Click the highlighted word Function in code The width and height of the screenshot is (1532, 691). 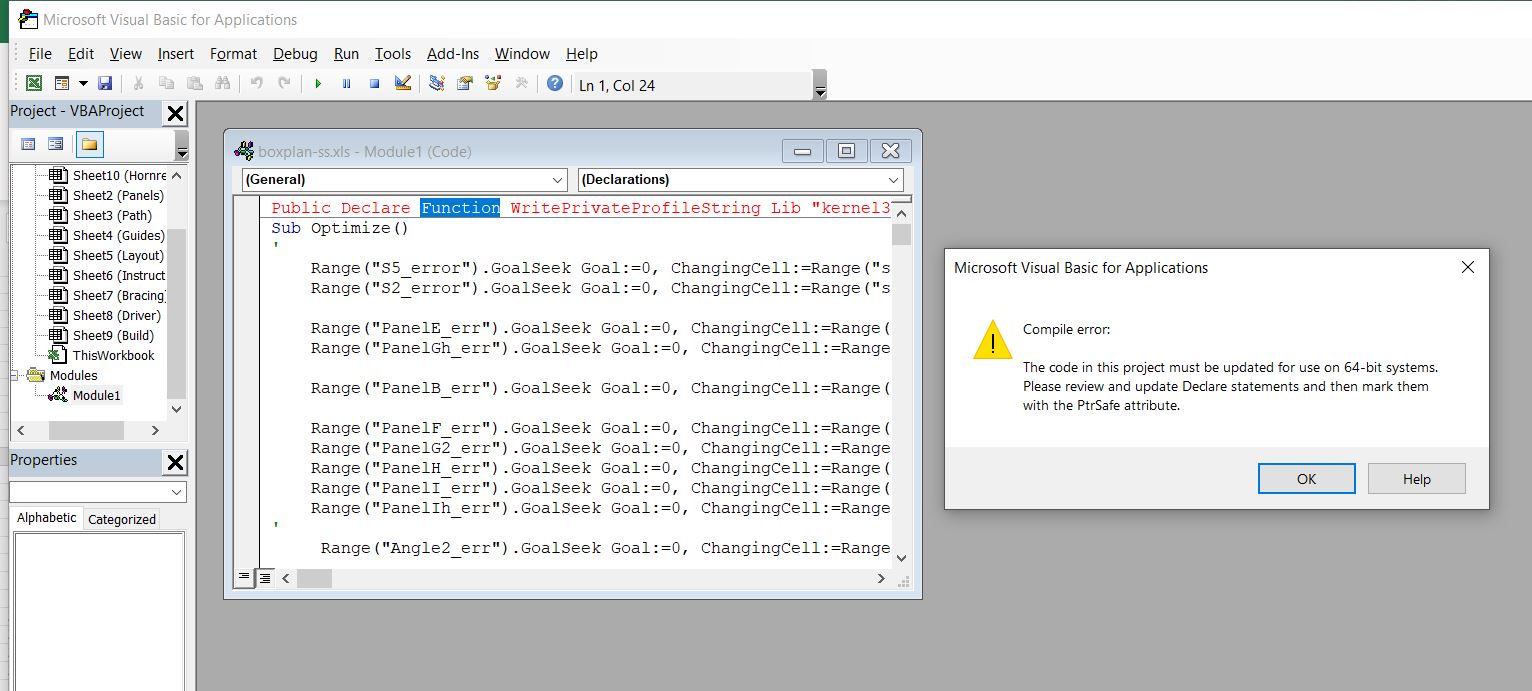pyautogui.click(x=460, y=208)
